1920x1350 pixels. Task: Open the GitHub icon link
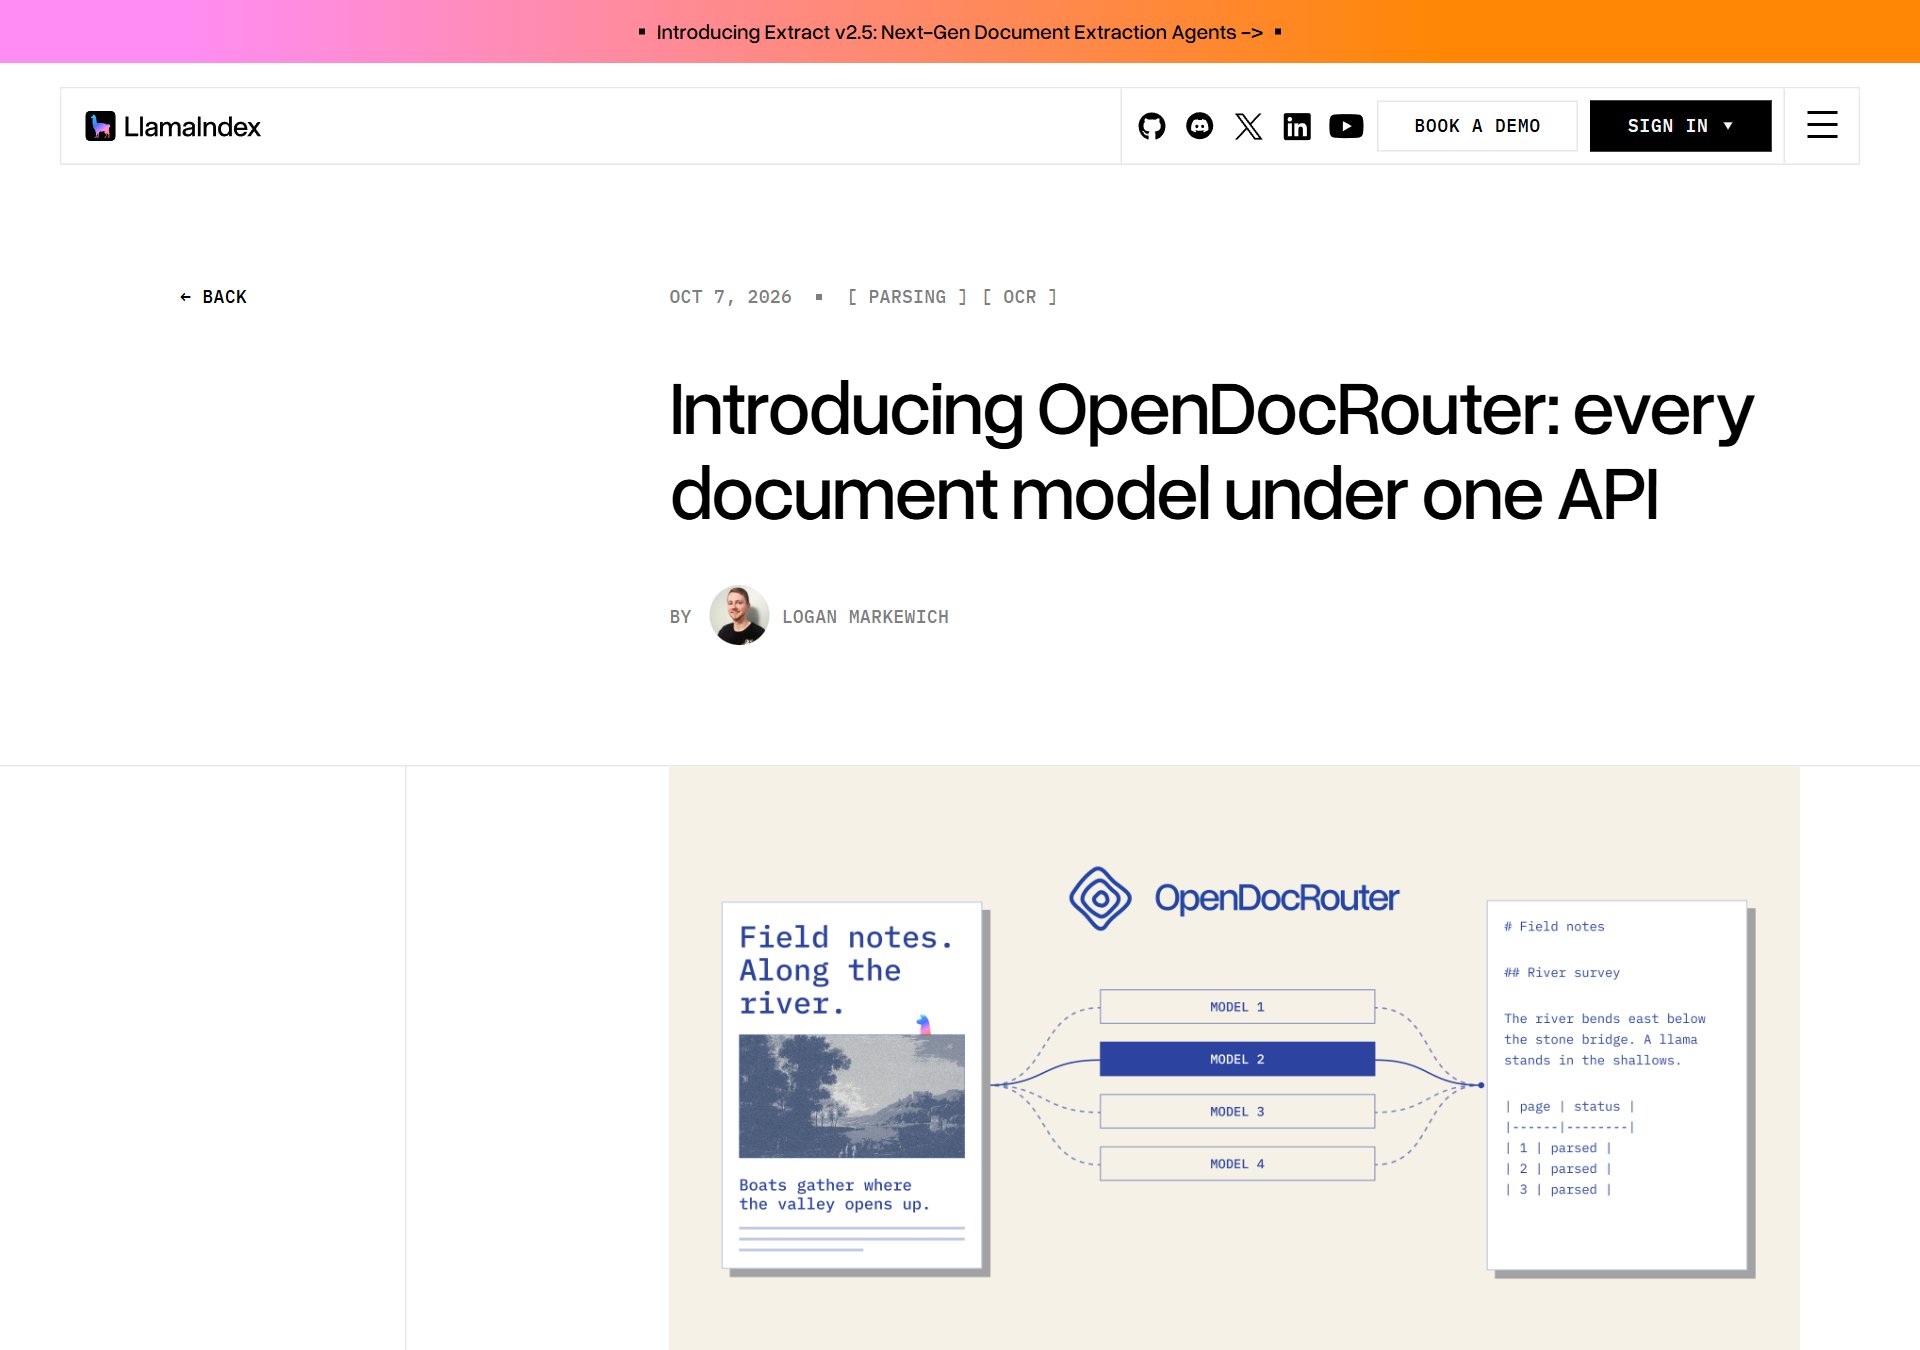tap(1152, 126)
